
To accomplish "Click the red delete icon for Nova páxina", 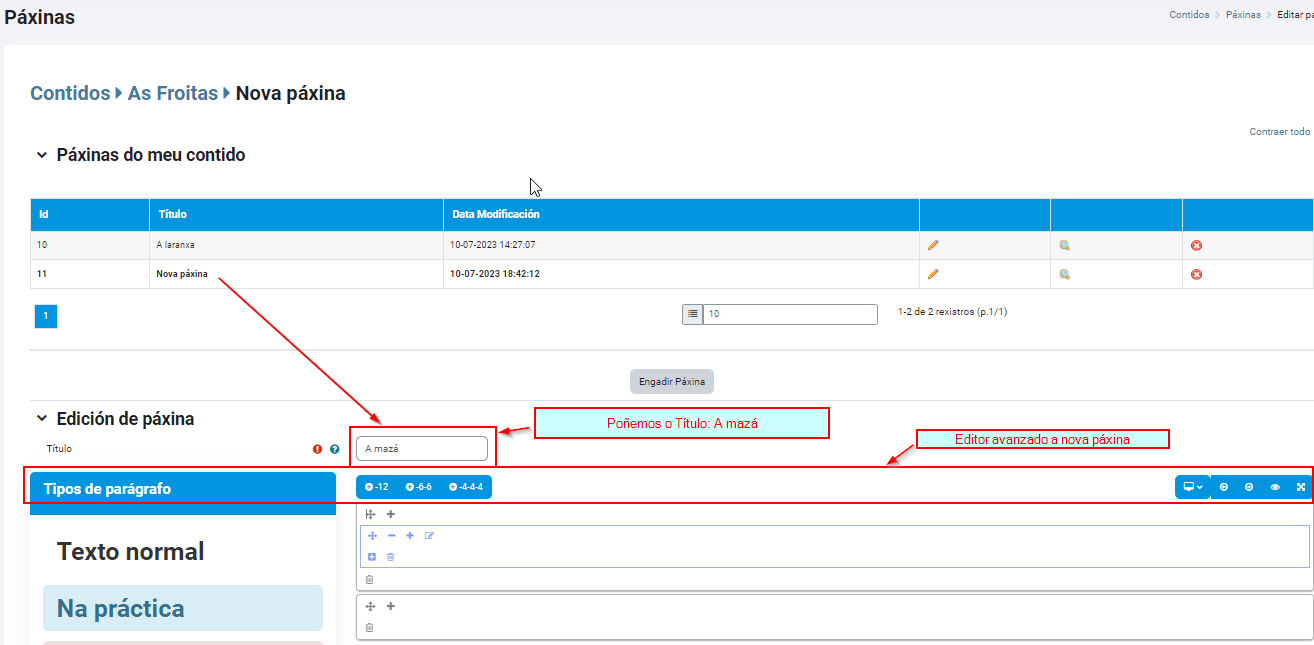I will [x=1196, y=274].
